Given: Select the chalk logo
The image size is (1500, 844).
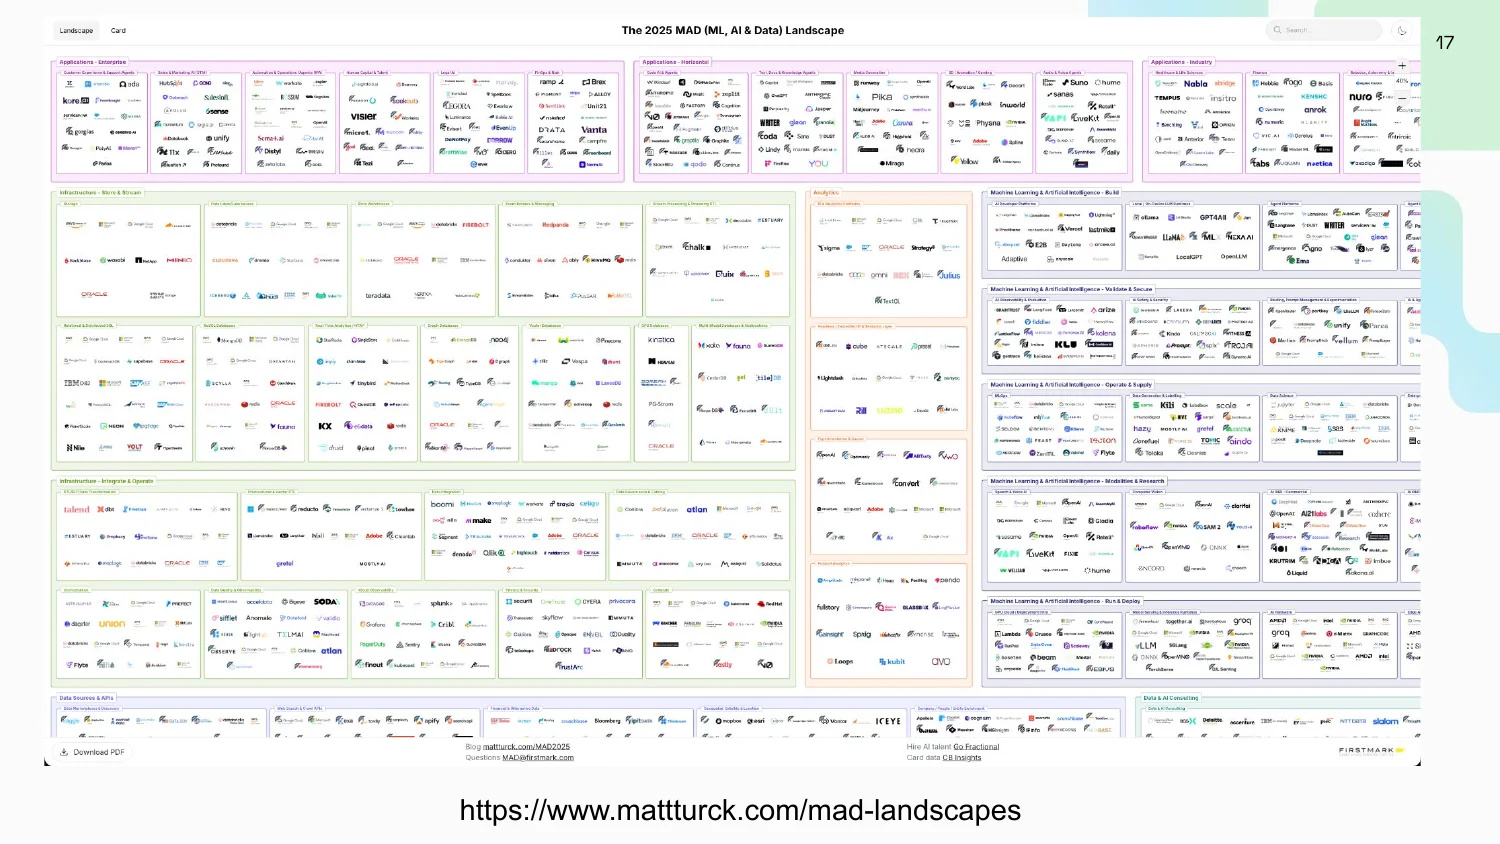Looking at the screenshot, I should (x=696, y=247).
